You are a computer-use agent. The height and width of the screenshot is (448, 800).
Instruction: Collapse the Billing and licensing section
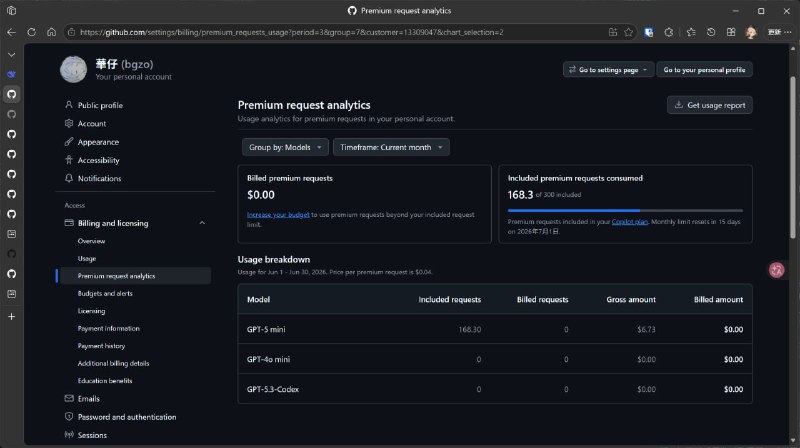[x=202, y=223]
